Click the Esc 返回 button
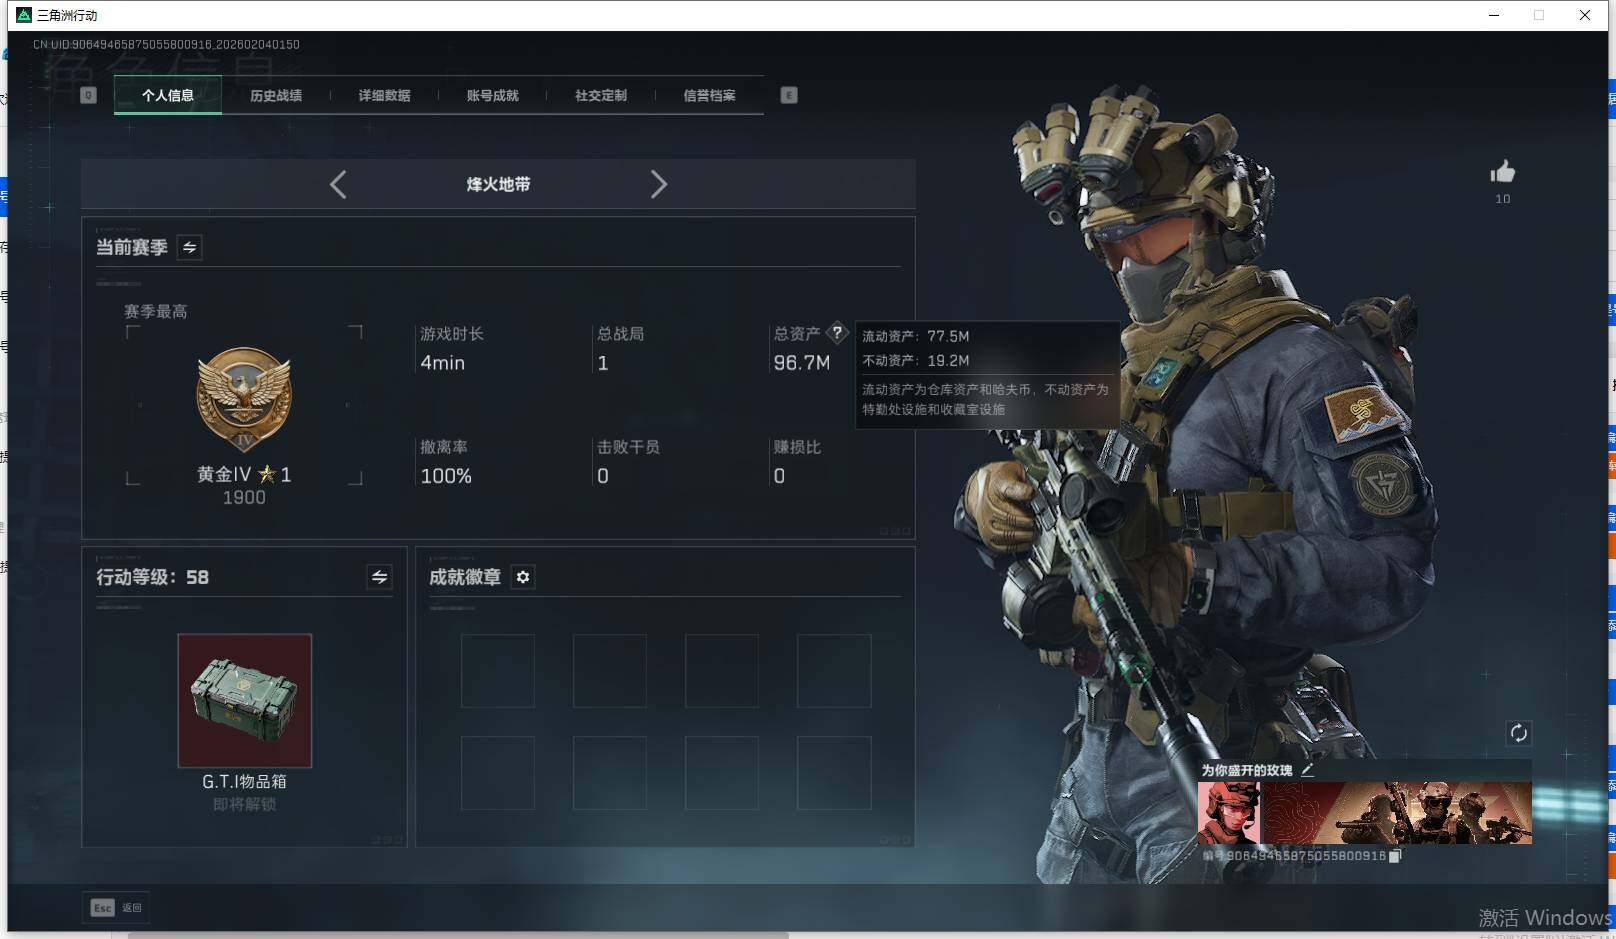Viewport: 1616px width, 939px height. (114, 907)
